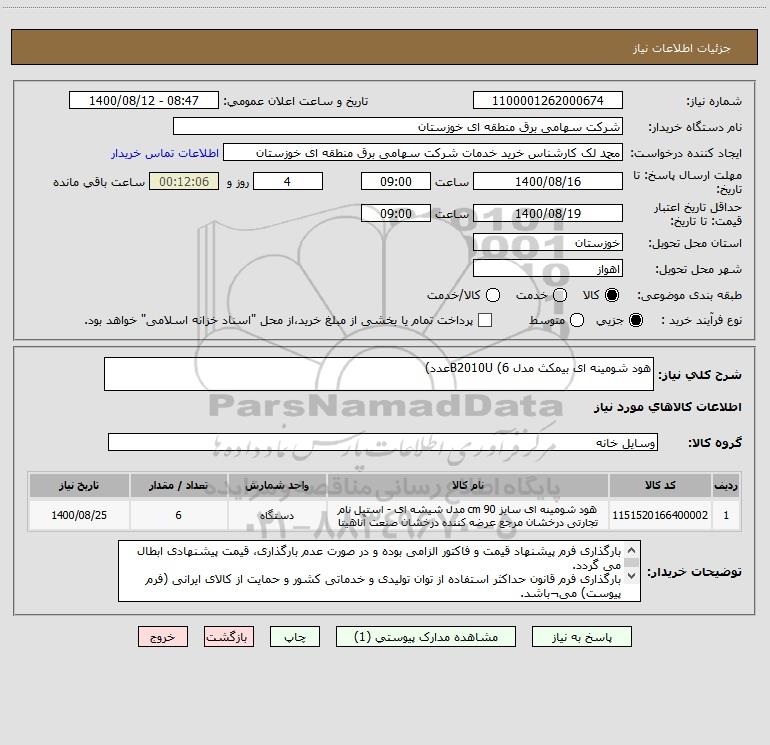The height and width of the screenshot is (745, 770).
Task: Click the خروج exit button
Action: 163,637
